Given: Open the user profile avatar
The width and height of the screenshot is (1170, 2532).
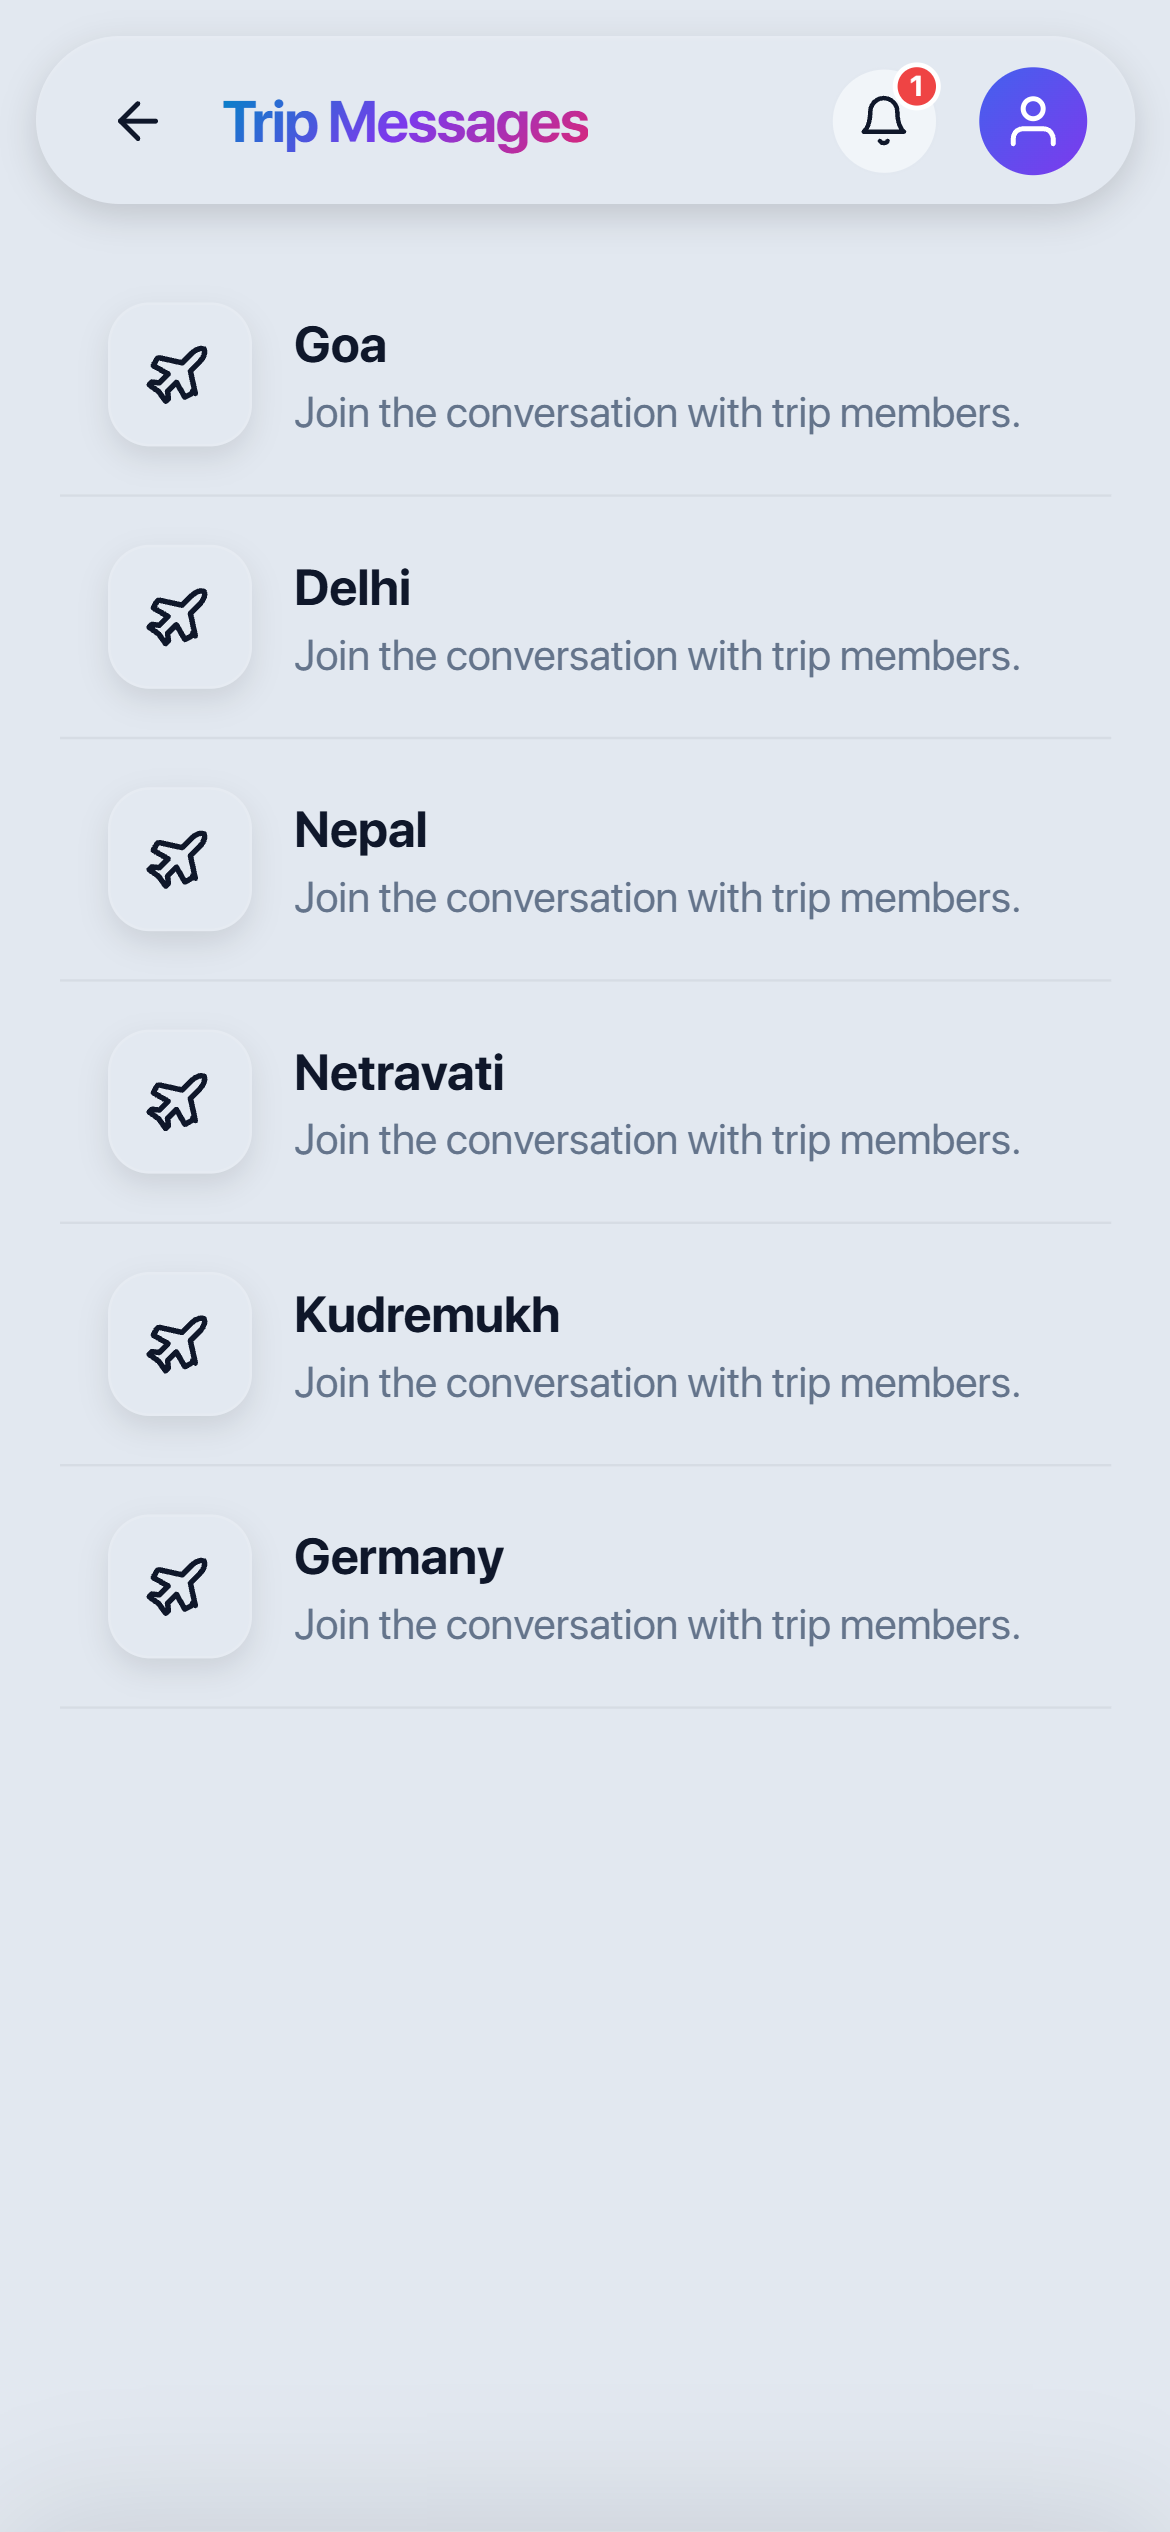Looking at the screenshot, I should pos(1033,121).
